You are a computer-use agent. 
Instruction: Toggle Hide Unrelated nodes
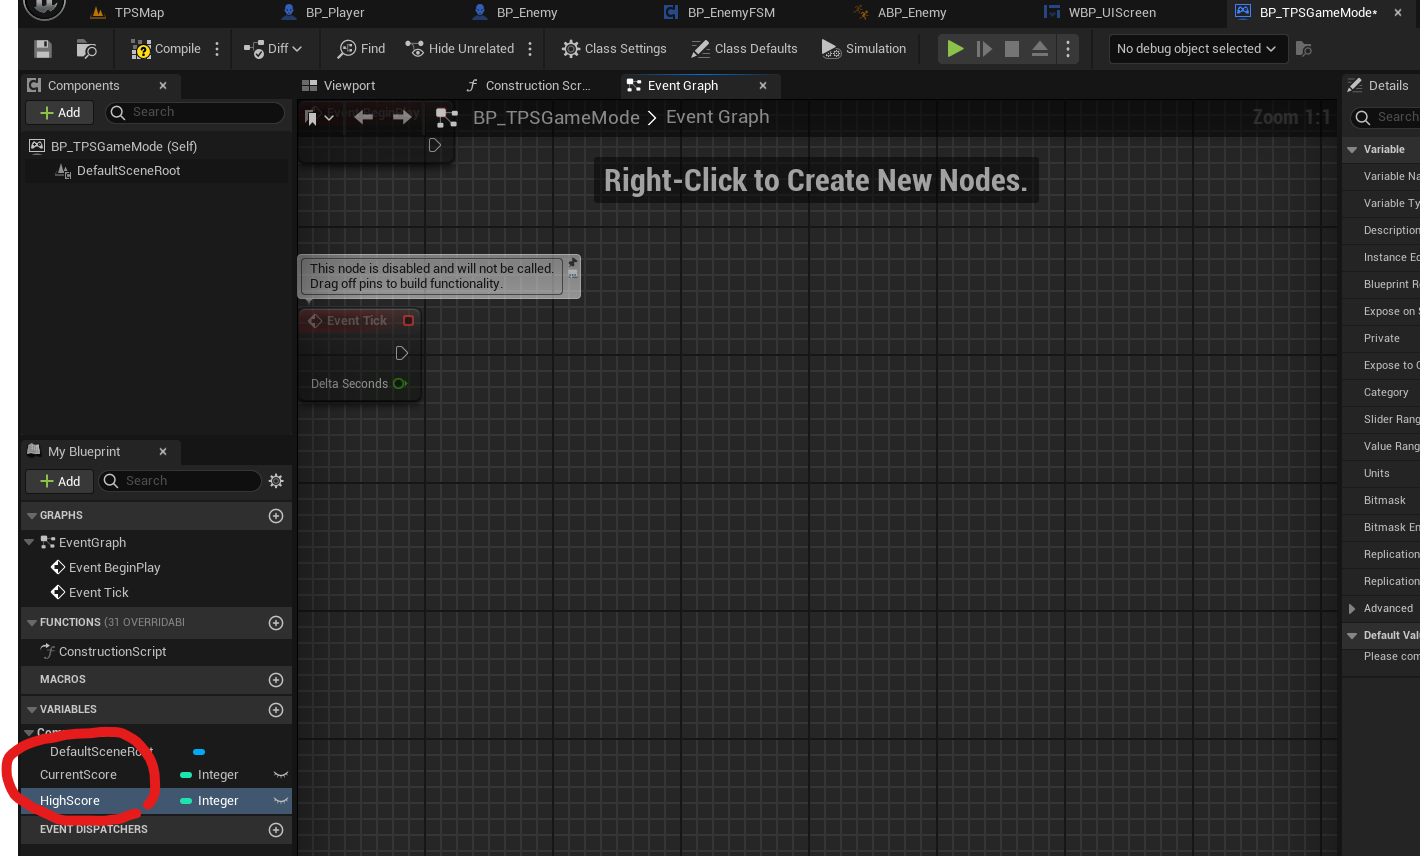pos(460,49)
